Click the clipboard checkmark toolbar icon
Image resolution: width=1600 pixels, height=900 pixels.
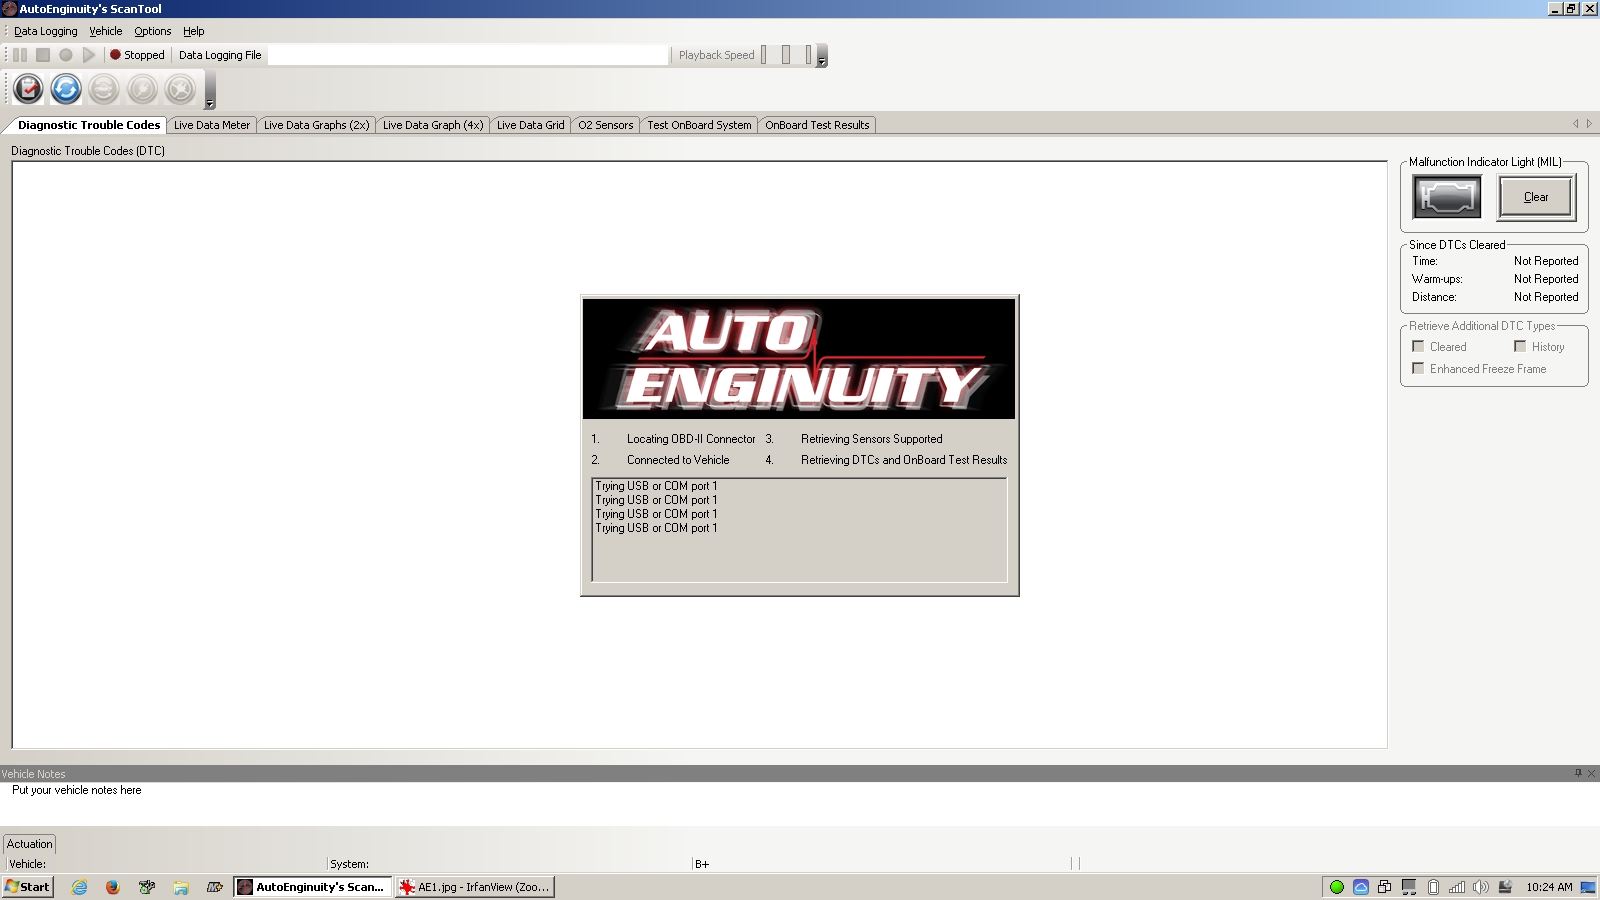point(28,90)
